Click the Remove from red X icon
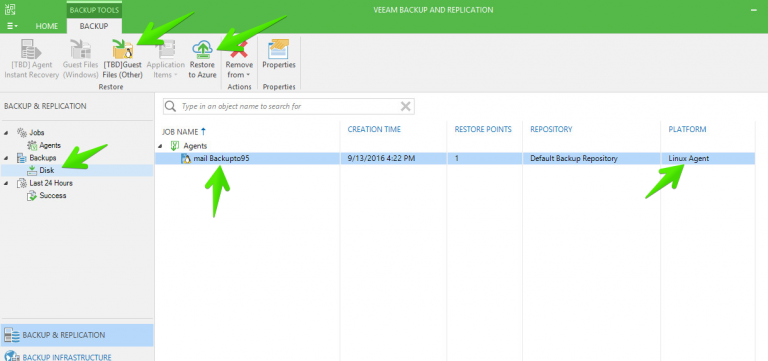 point(240,49)
